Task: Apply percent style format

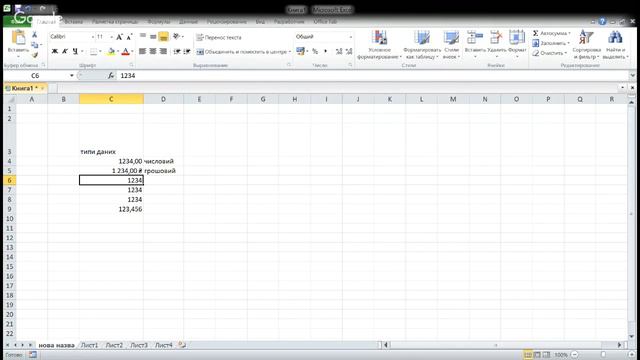Action: [315, 51]
